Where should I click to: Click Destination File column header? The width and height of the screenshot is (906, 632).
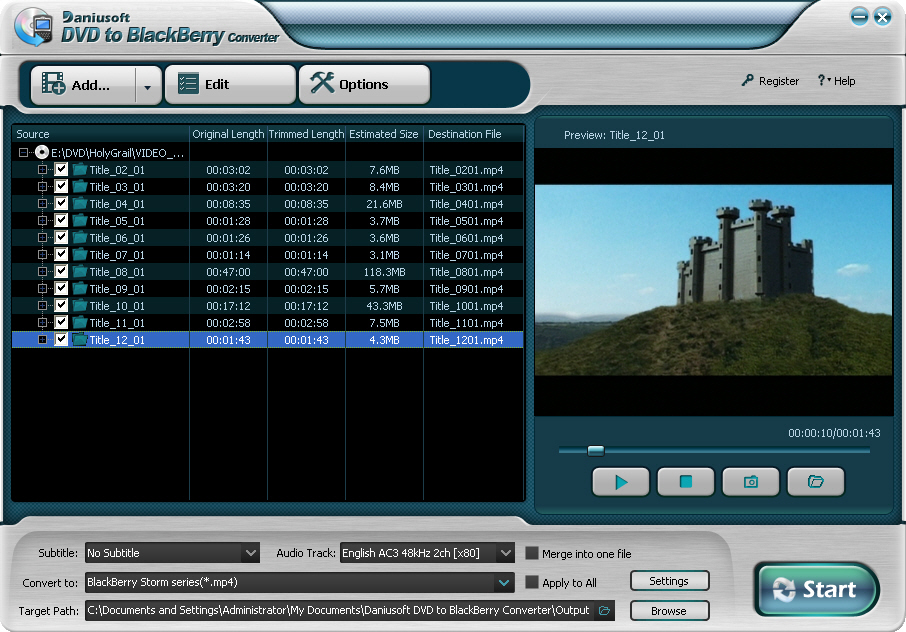[x=474, y=134]
